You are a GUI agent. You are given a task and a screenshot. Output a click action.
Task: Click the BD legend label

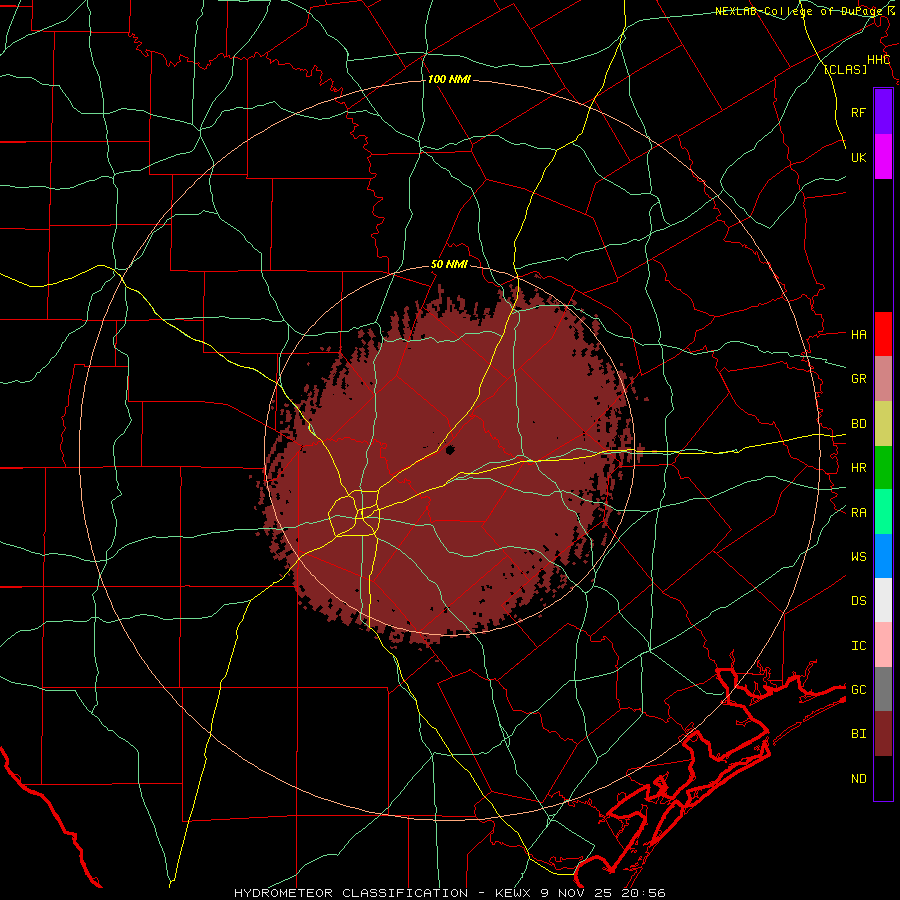(x=858, y=424)
